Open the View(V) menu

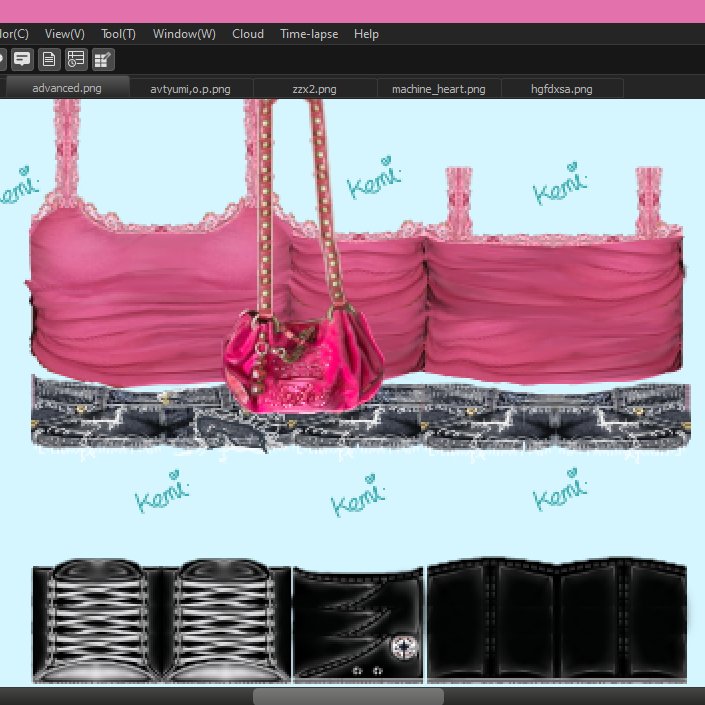[x=65, y=34]
